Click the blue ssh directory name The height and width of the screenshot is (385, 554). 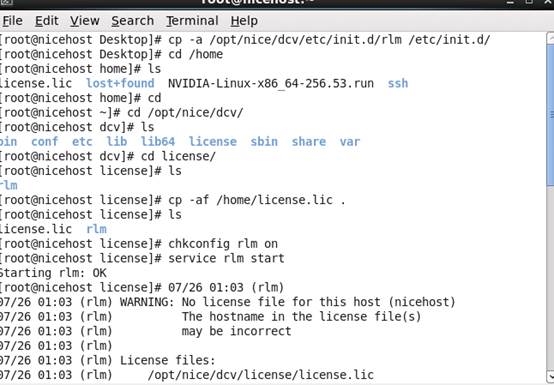coord(398,83)
